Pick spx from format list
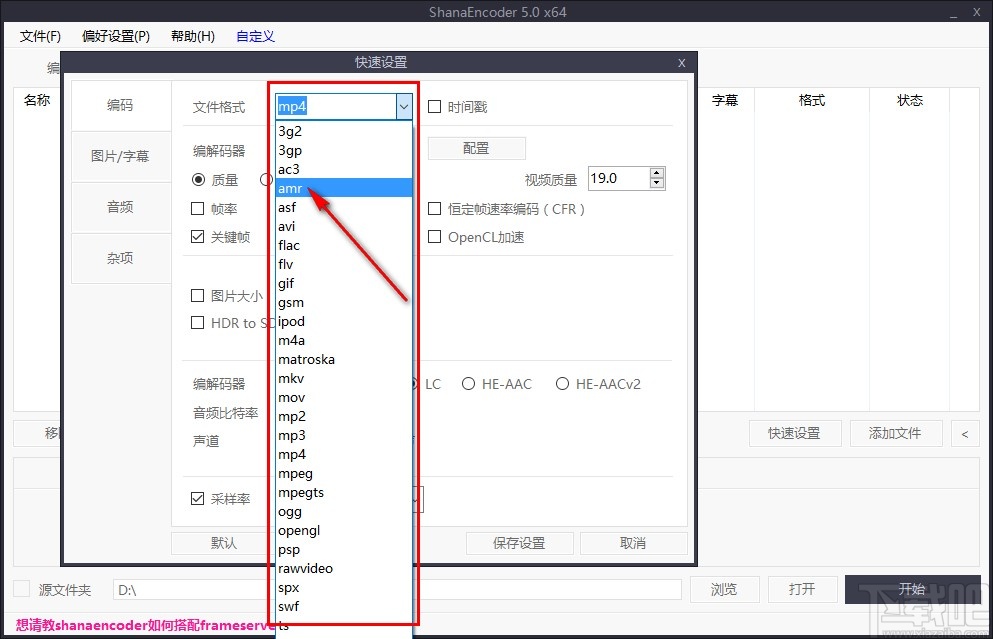Screen dimensions: 993x639 344,587
